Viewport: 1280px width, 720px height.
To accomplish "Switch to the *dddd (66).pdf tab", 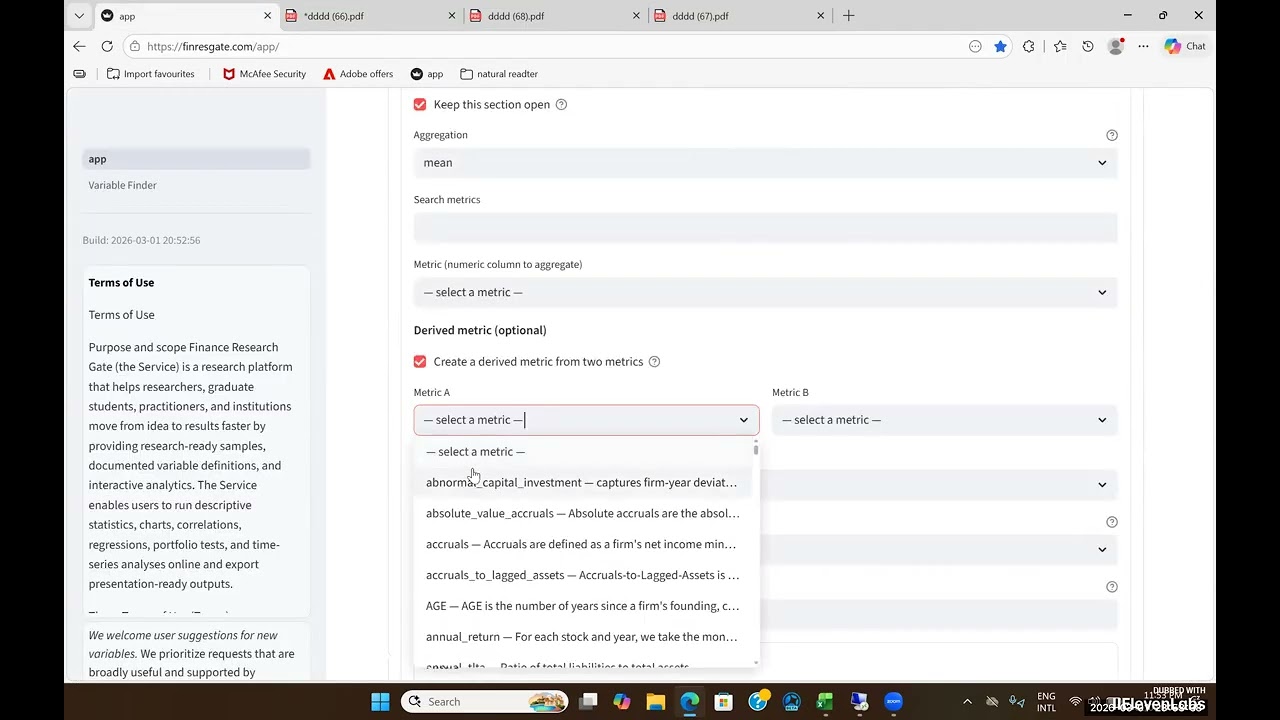I will (368, 15).
